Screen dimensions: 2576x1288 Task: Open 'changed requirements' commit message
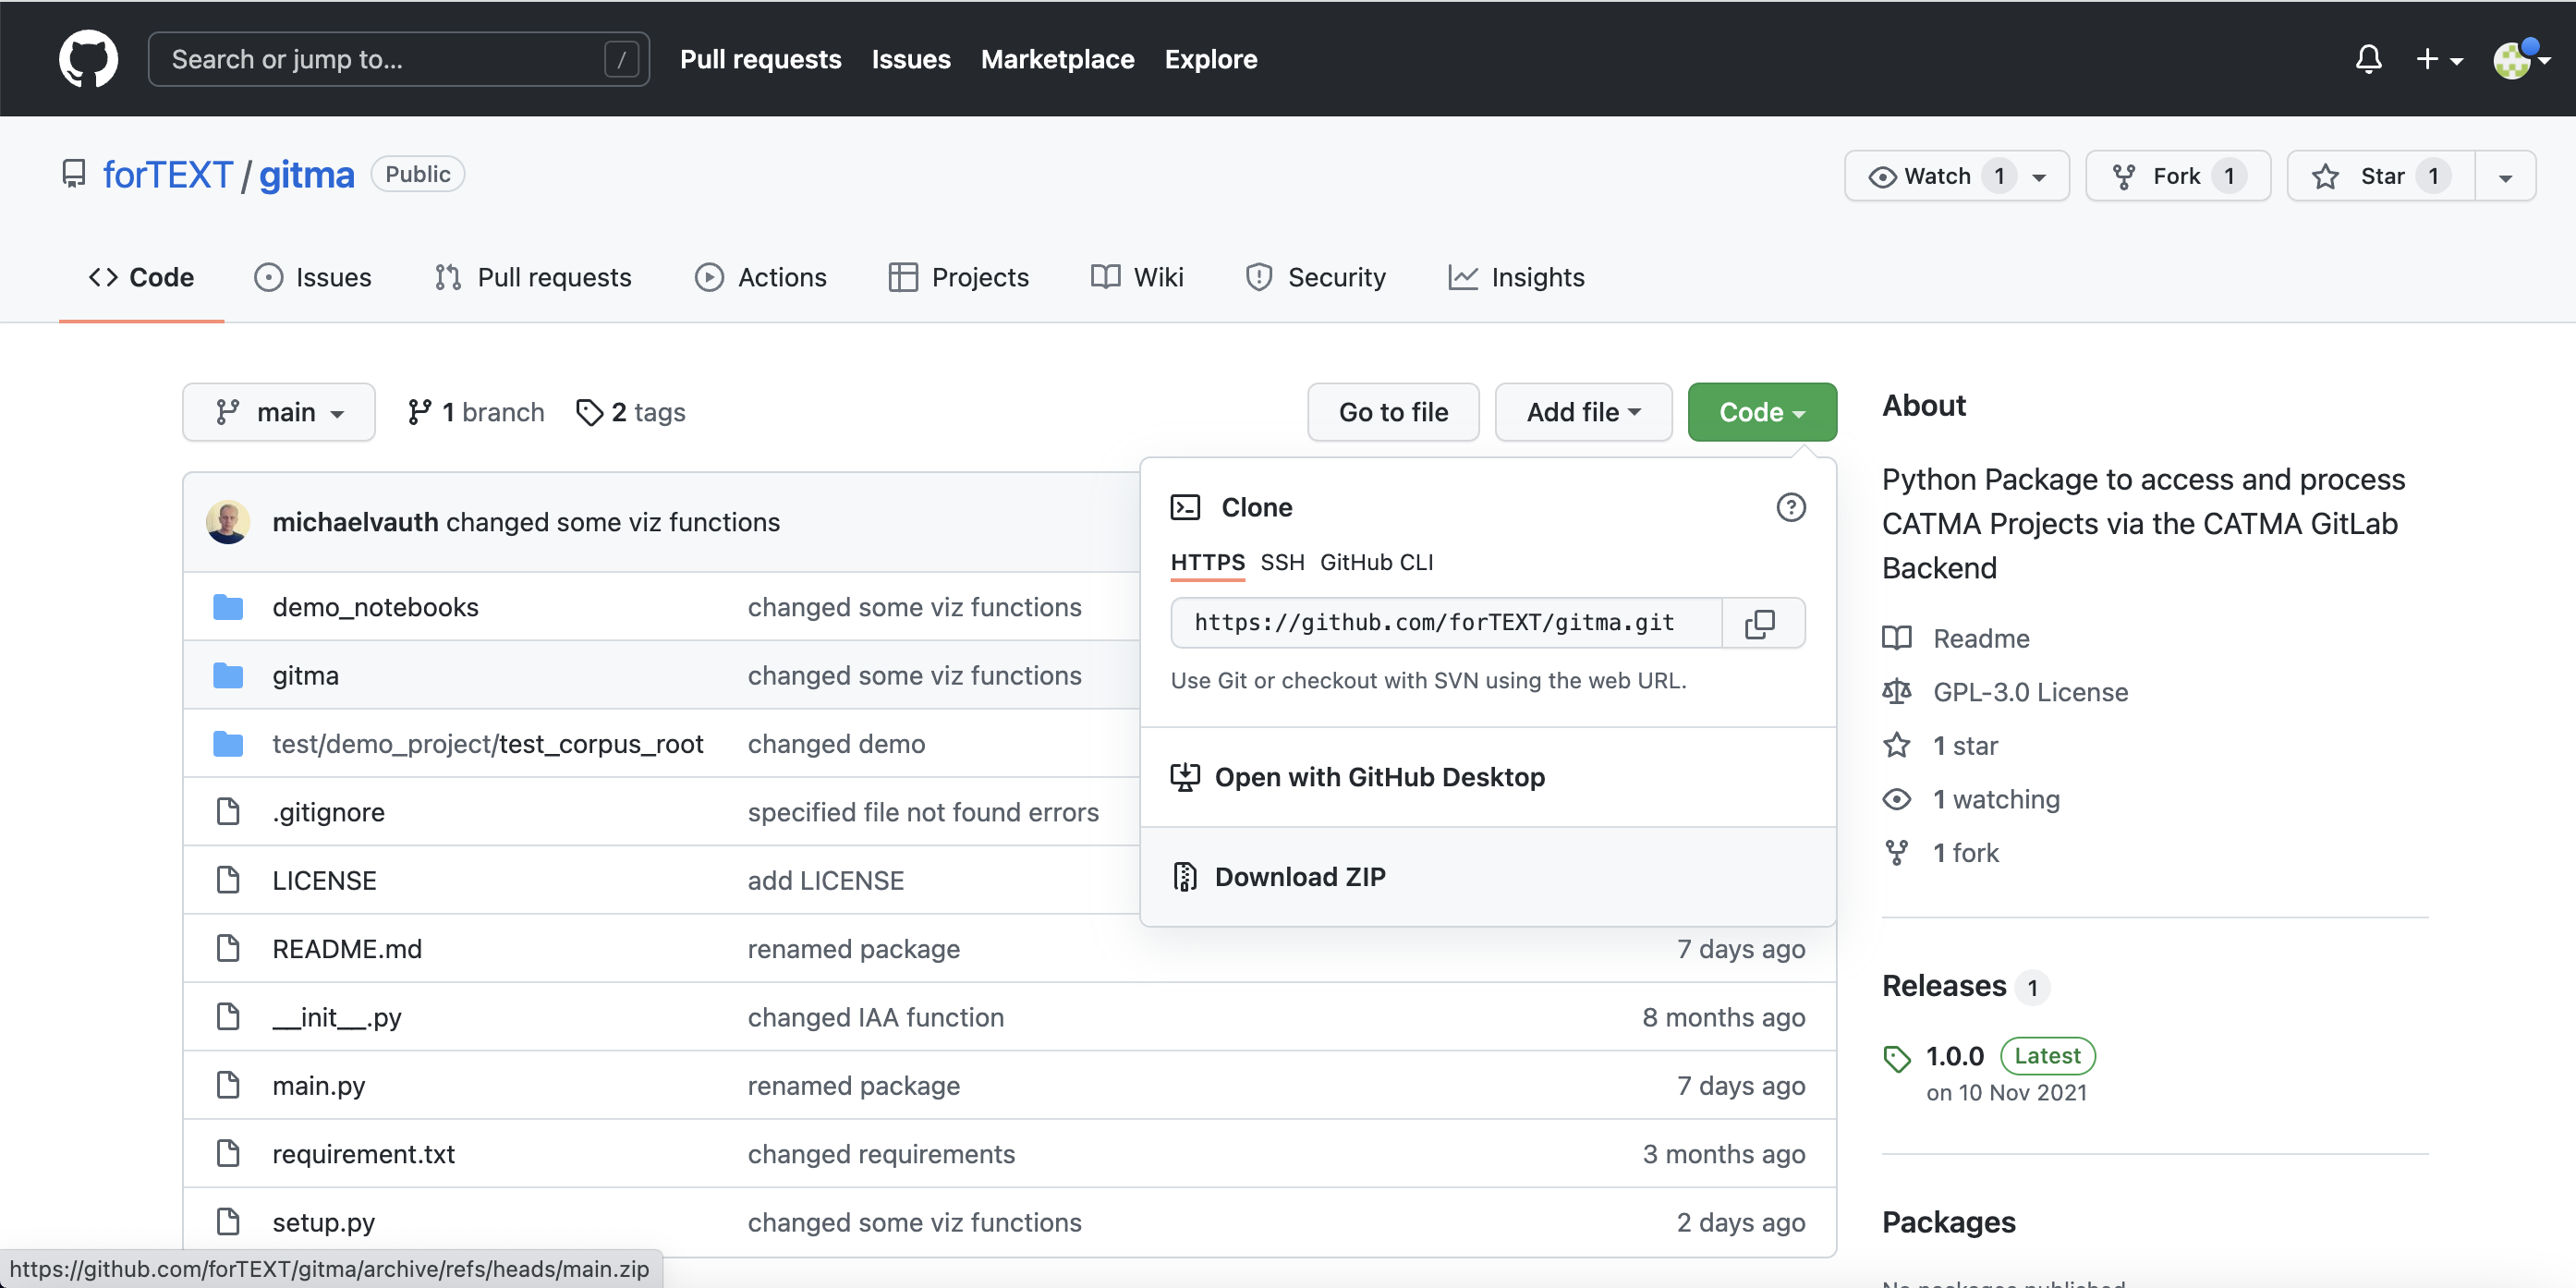(x=881, y=1154)
